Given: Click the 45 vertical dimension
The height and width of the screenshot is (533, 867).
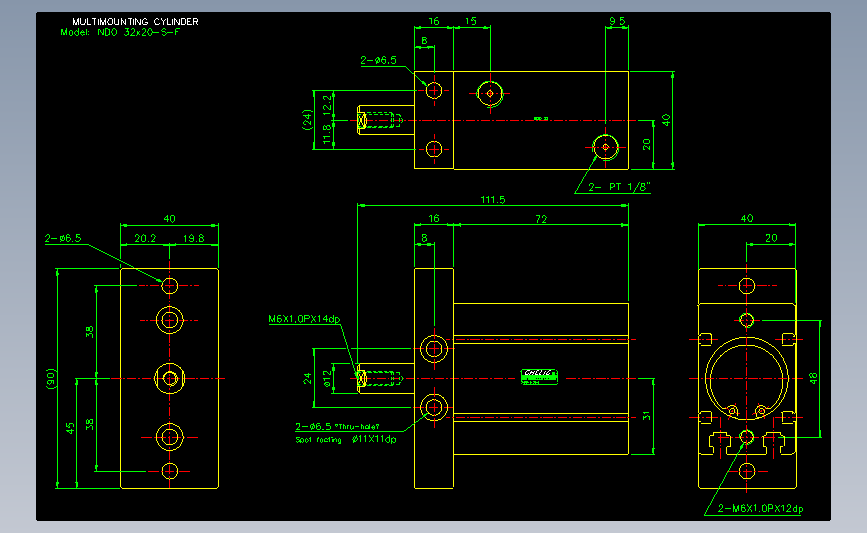Looking at the screenshot, I should point(70,428).
